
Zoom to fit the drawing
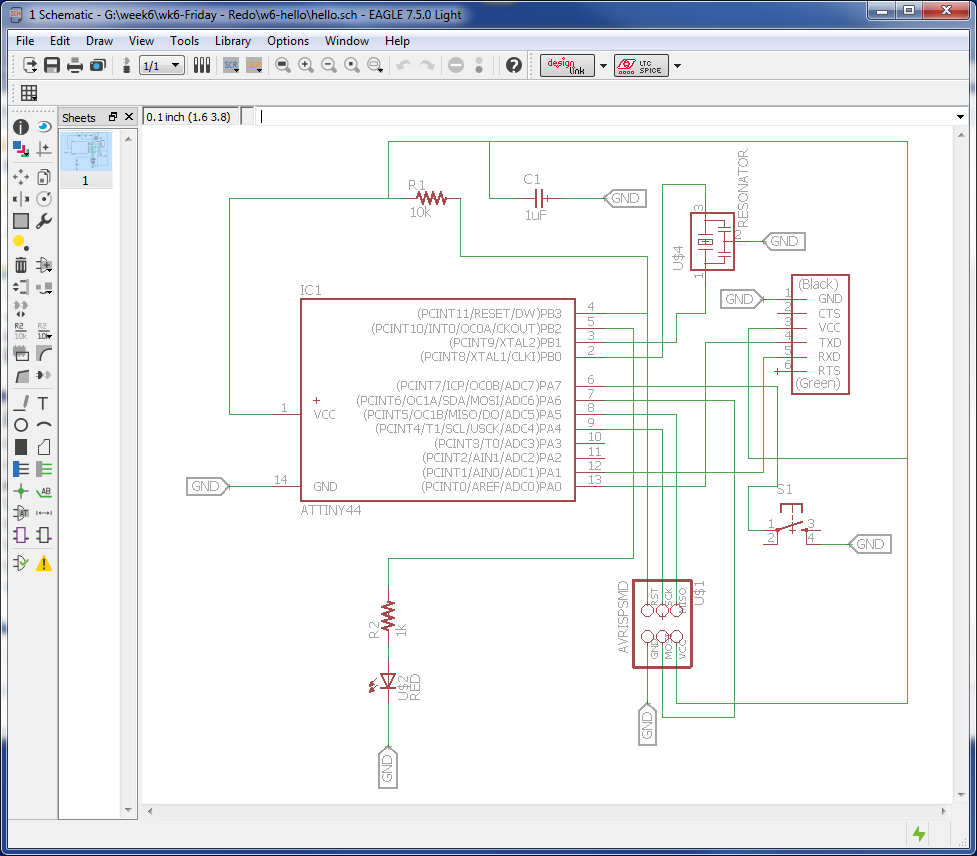click(282, 65)
